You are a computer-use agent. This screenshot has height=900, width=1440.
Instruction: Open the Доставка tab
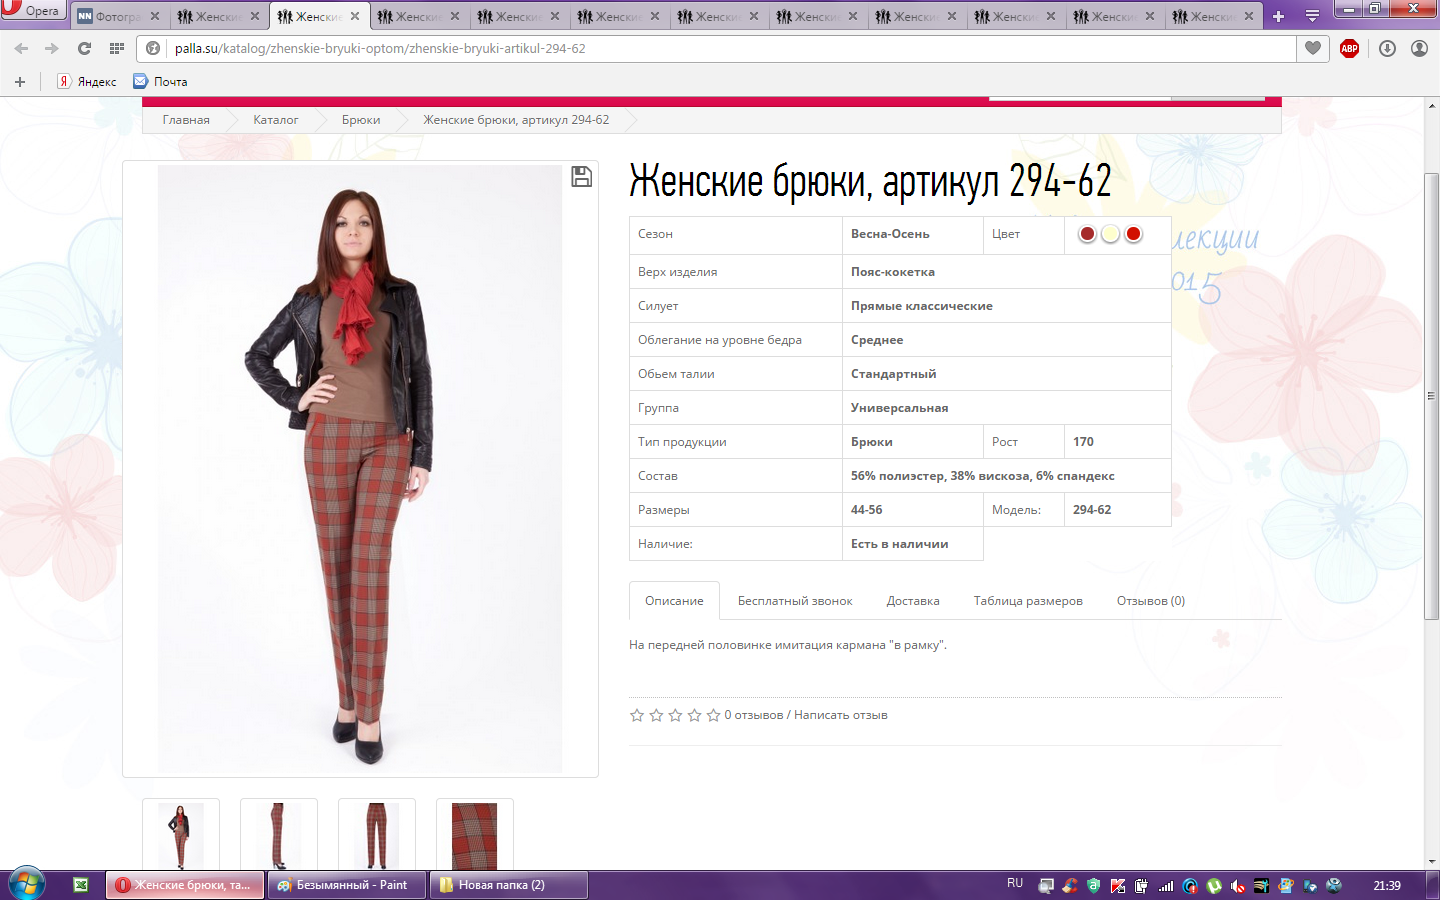pyautogui.click(x=913, y=601)
